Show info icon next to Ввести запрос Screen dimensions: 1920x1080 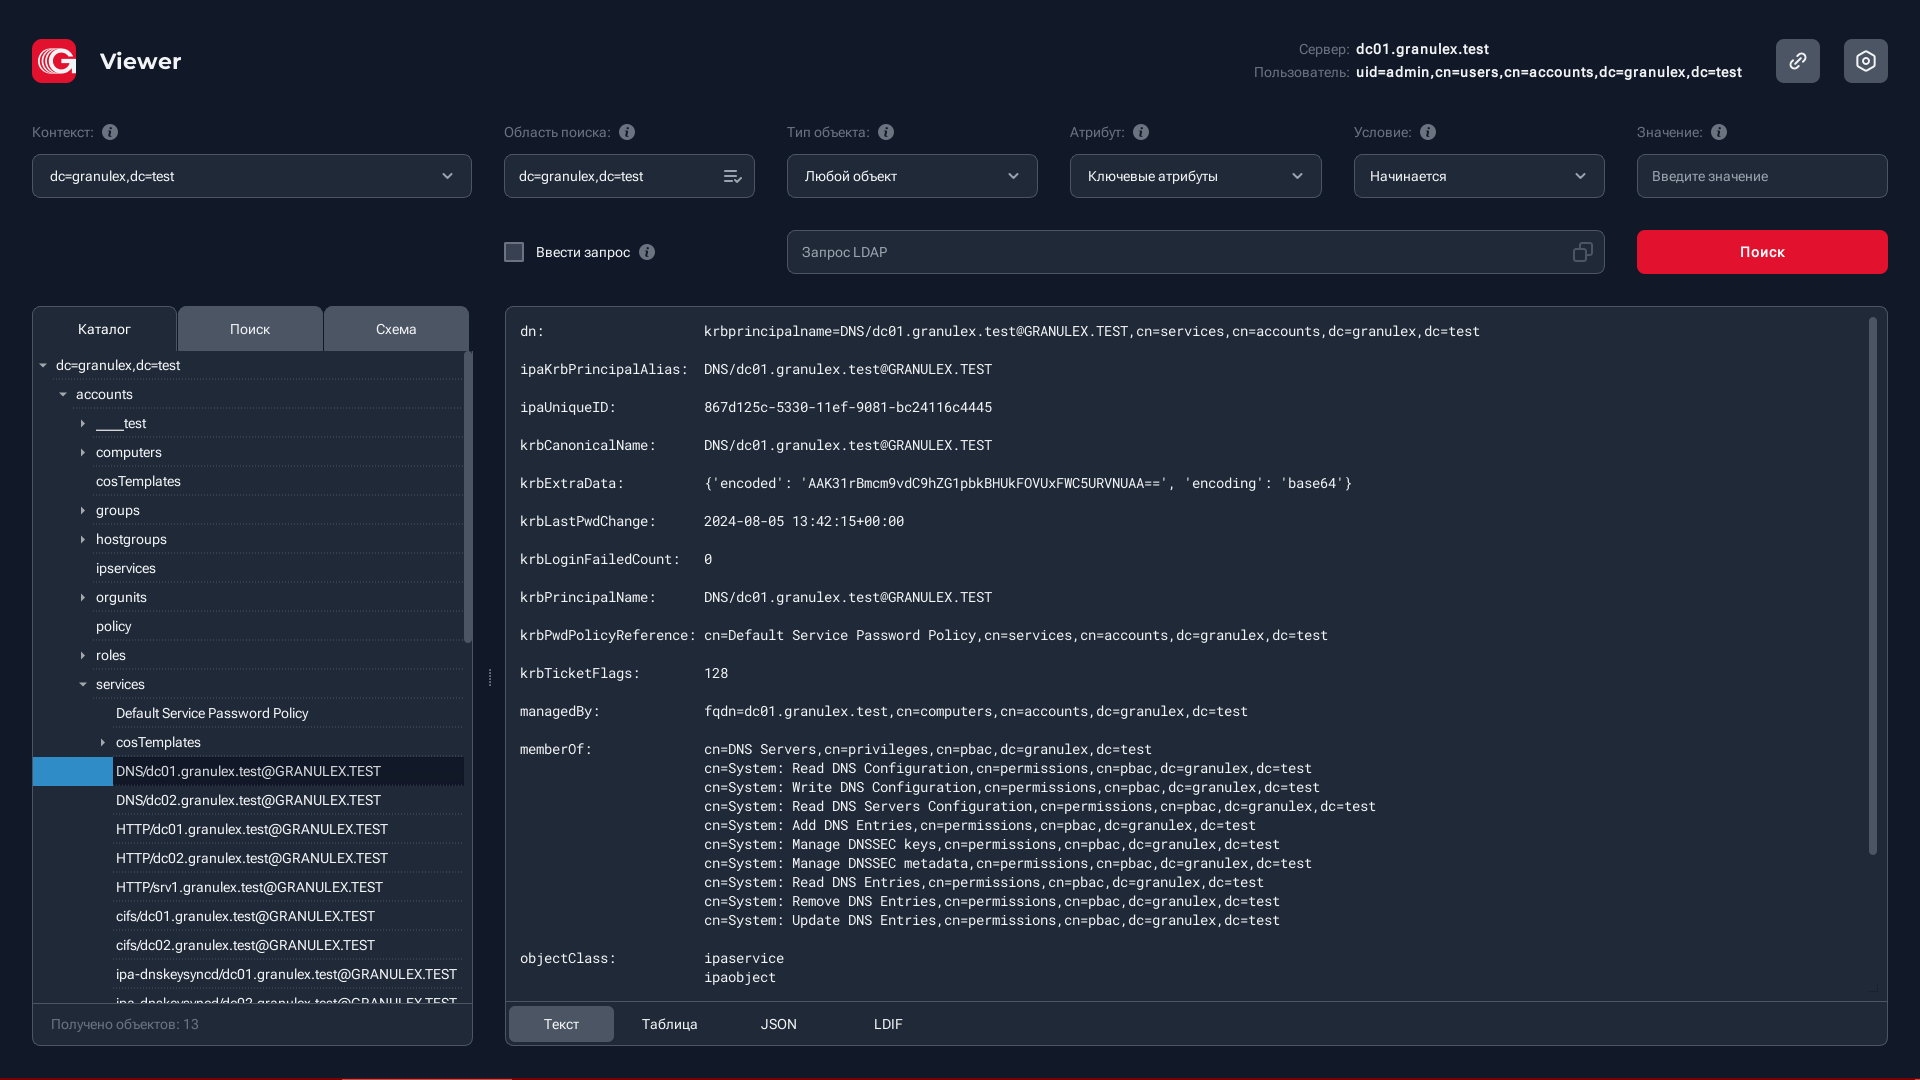coord(647,252)
